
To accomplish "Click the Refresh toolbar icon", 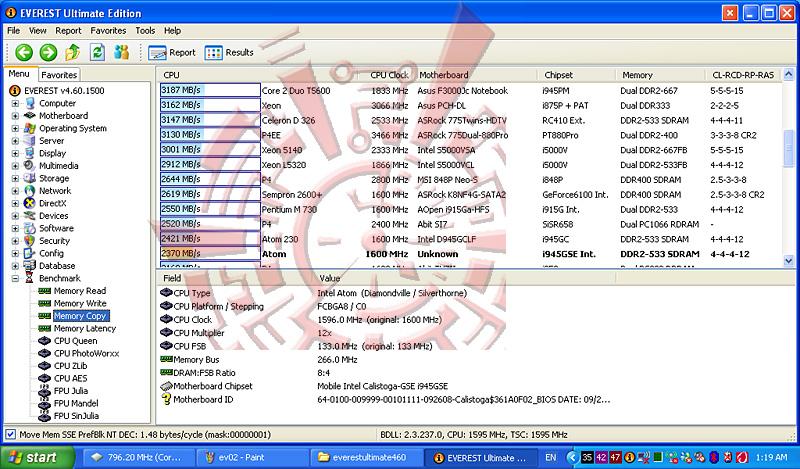I will pyautogui.click(x=97, y=52).
